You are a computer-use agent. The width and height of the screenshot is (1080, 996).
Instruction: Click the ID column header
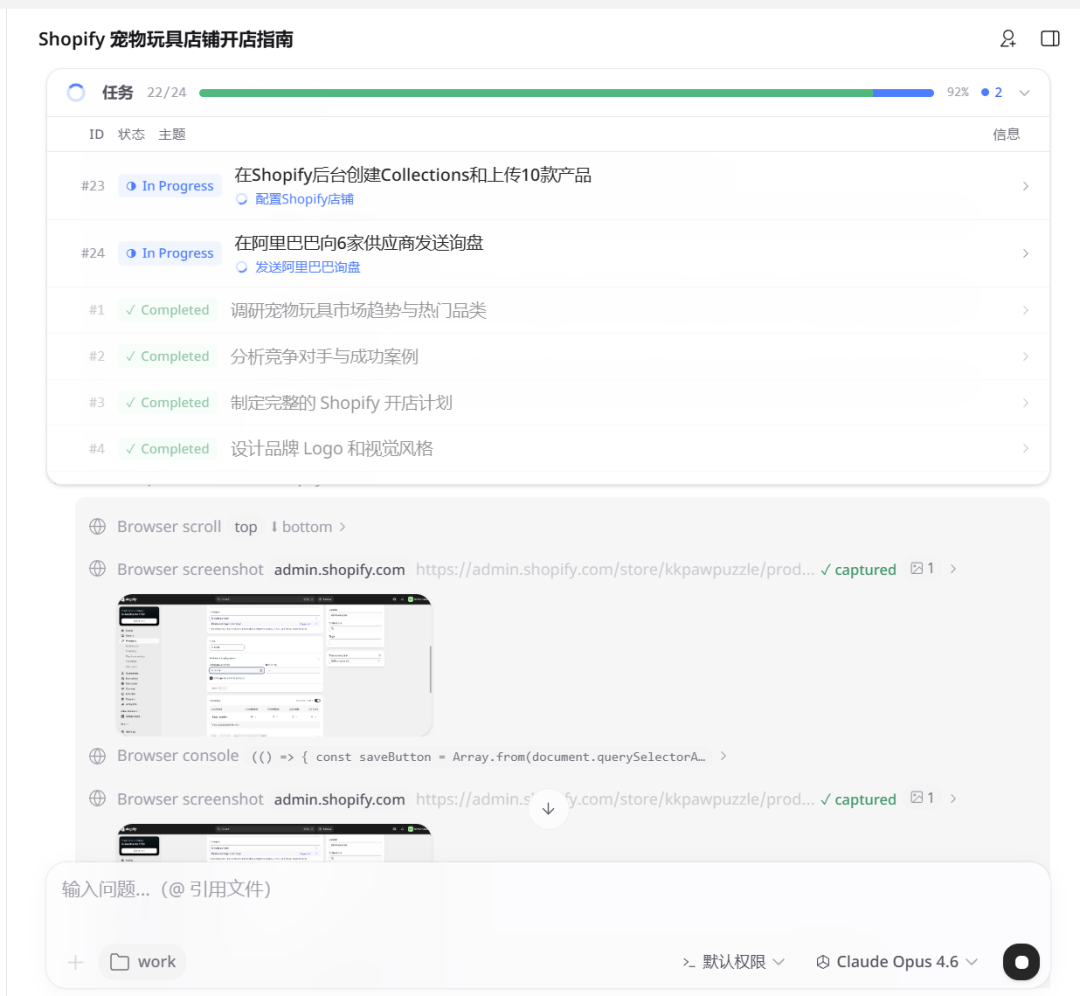point(96,134)
